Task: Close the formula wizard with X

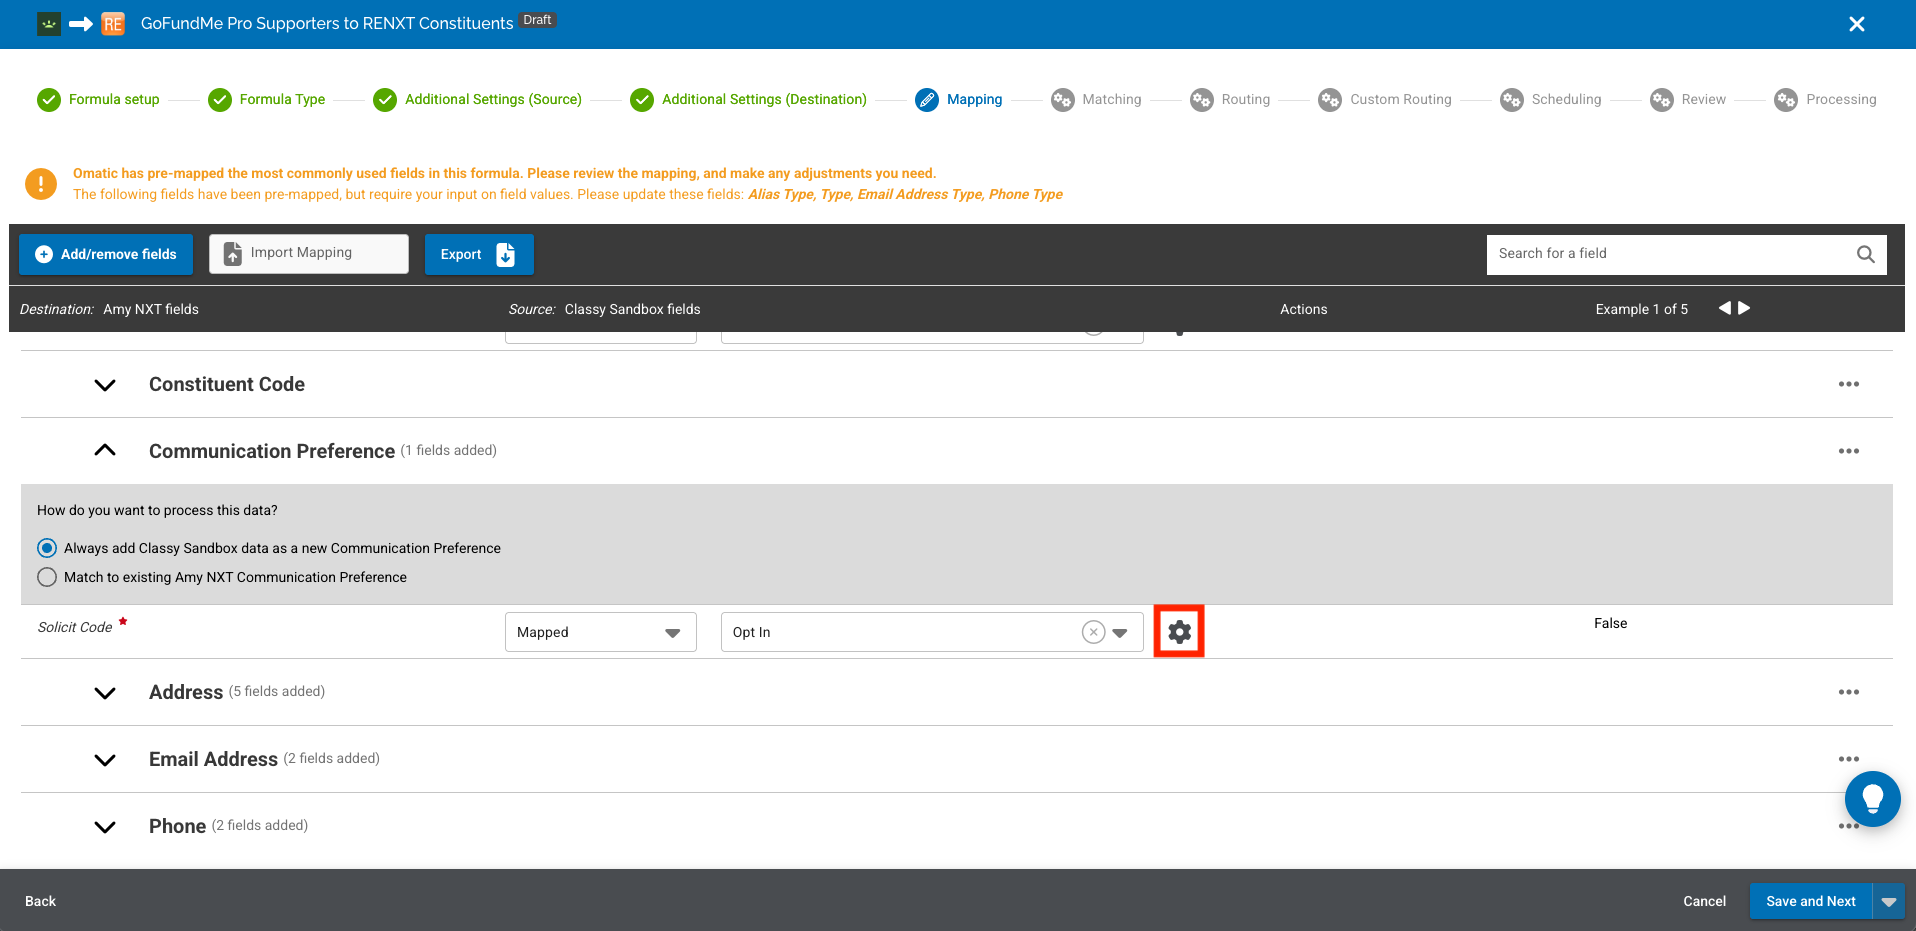Action: 1856,24
